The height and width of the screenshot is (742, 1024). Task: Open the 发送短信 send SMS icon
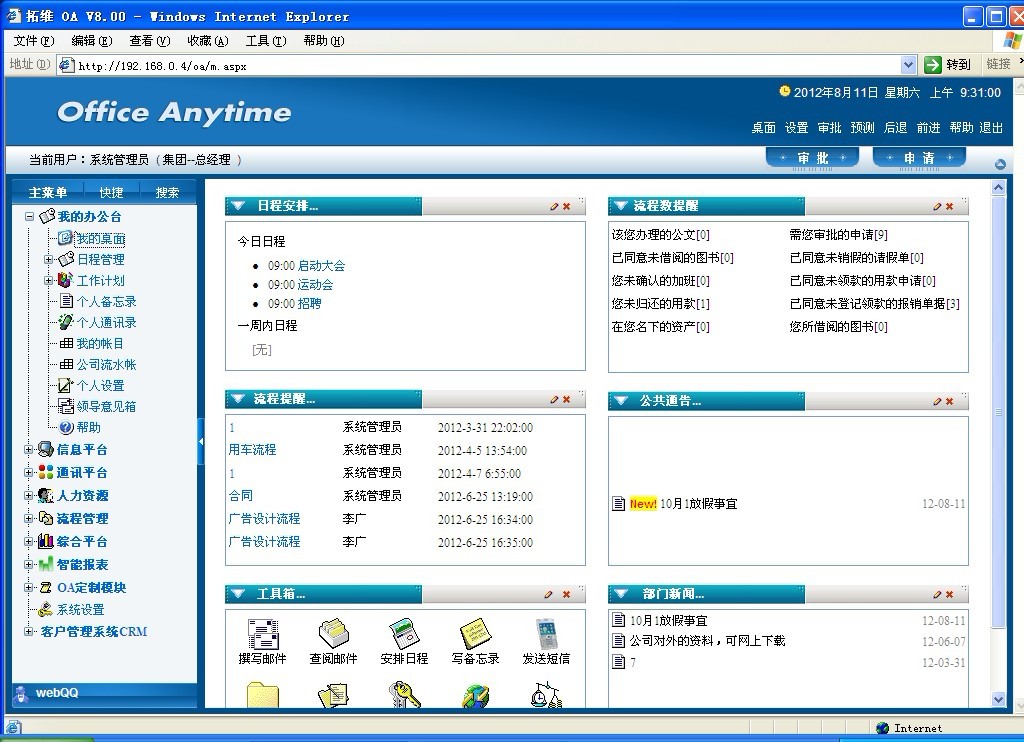(x=546, y=634)
